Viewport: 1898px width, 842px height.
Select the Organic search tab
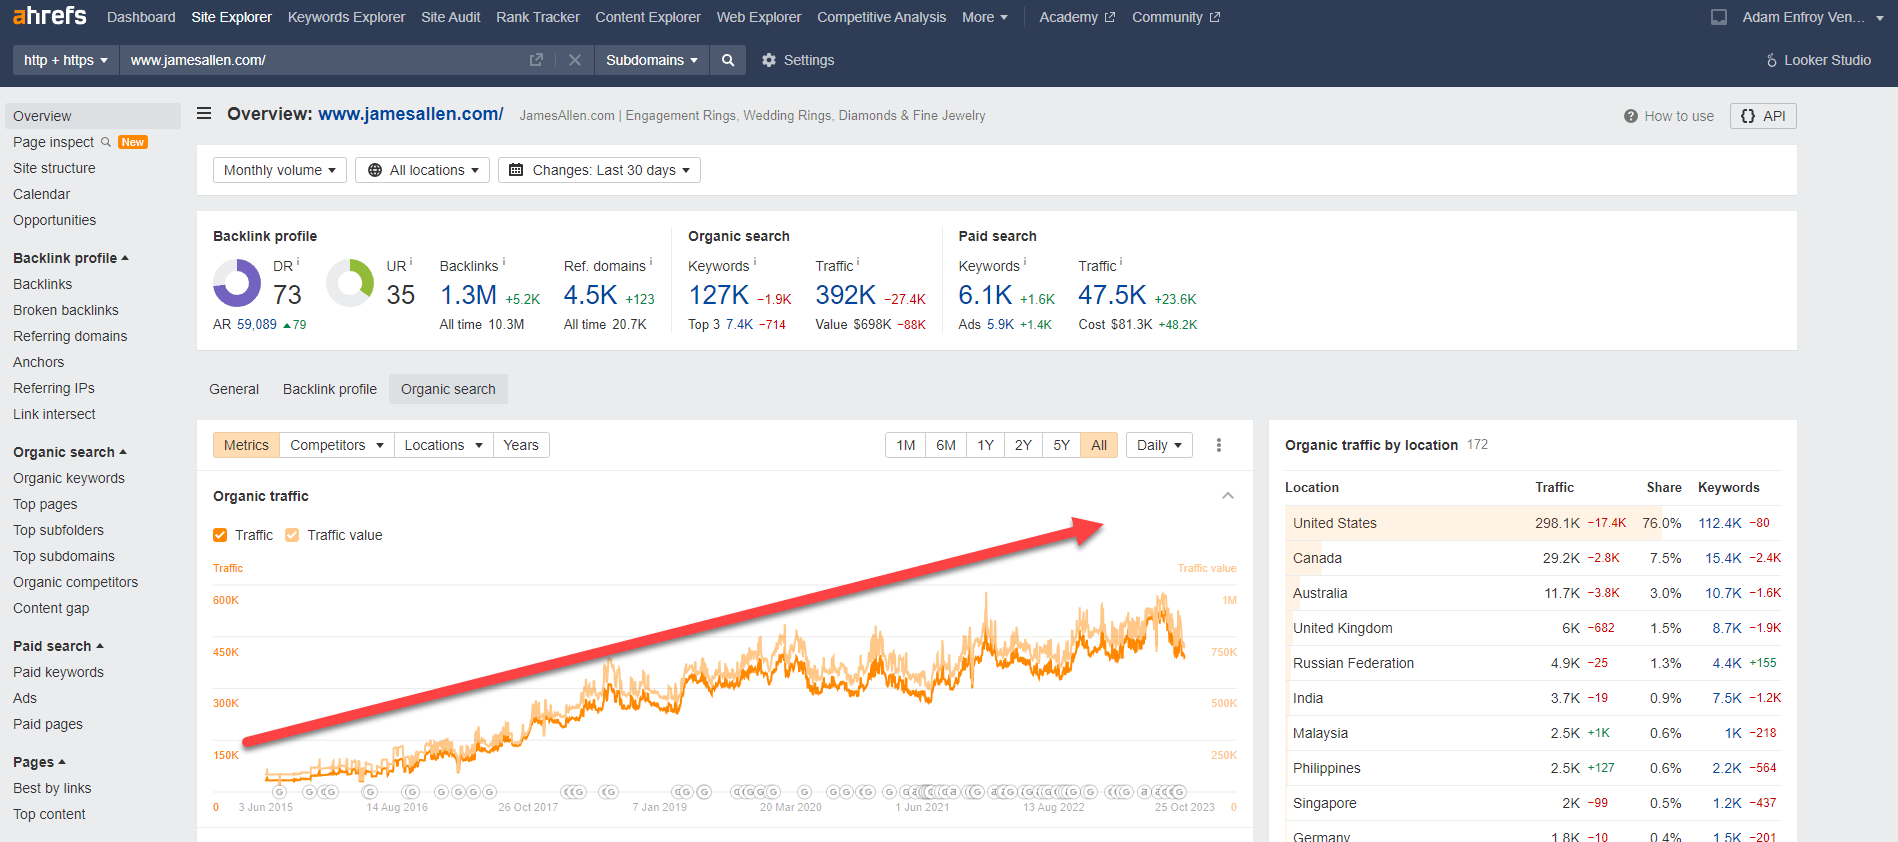[x=448, y=389]
